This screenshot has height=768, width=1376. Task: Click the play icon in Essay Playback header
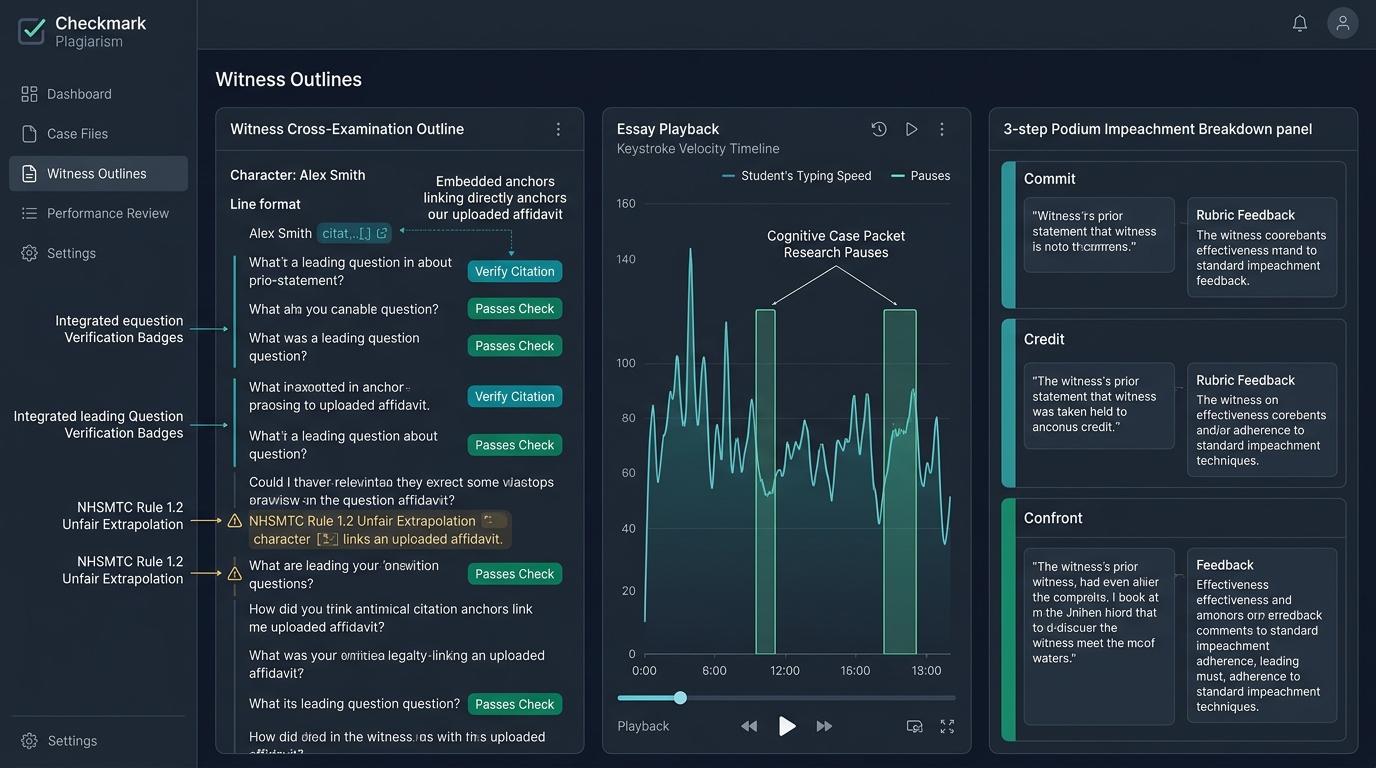911,129
